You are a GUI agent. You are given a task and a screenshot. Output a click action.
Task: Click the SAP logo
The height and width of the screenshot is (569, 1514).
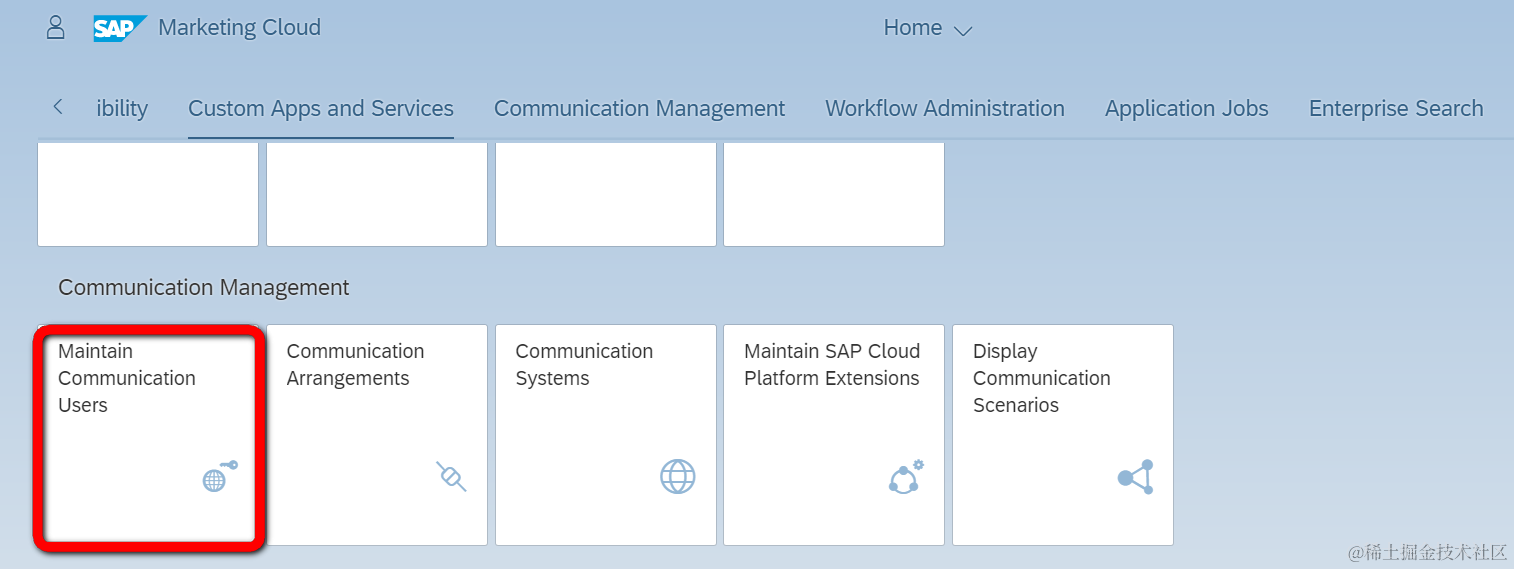tap(120, 28)
